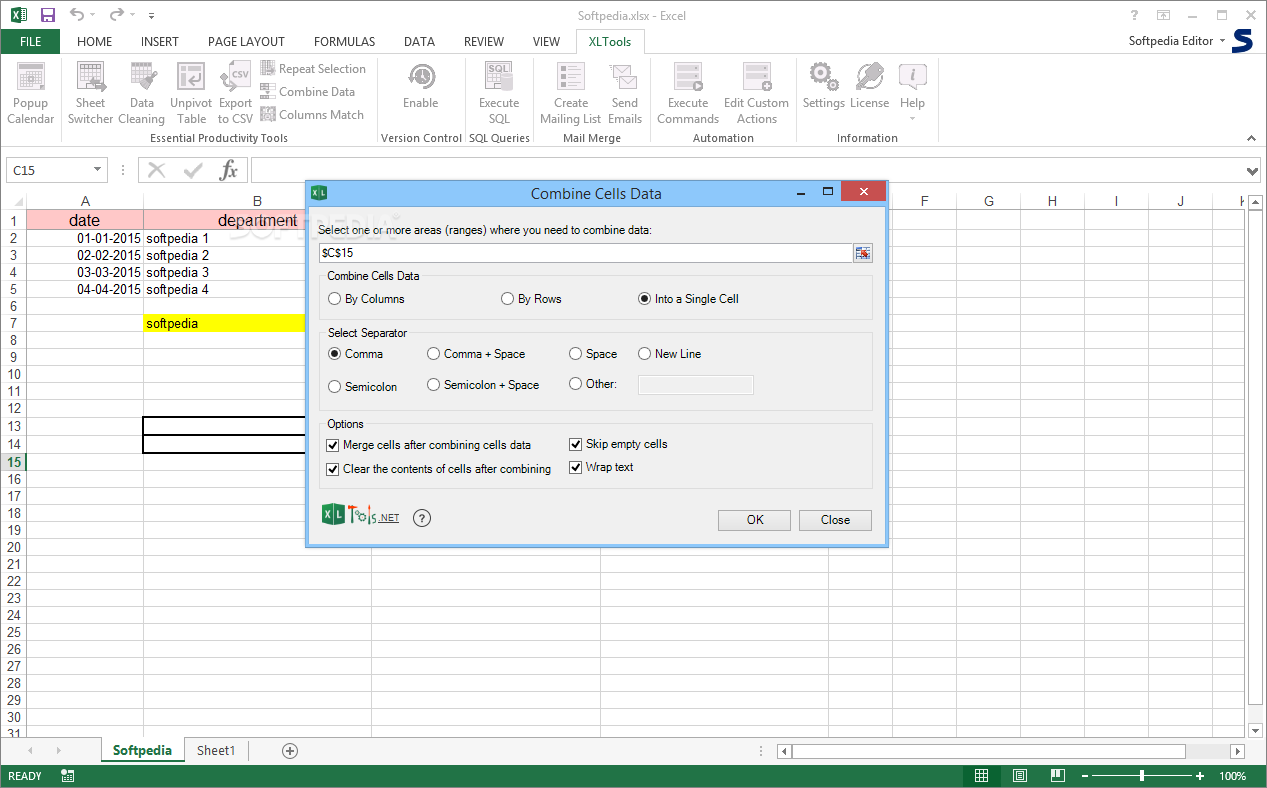Open the DATA ribbon tab

pyautogui.click(x=419, y=41)
